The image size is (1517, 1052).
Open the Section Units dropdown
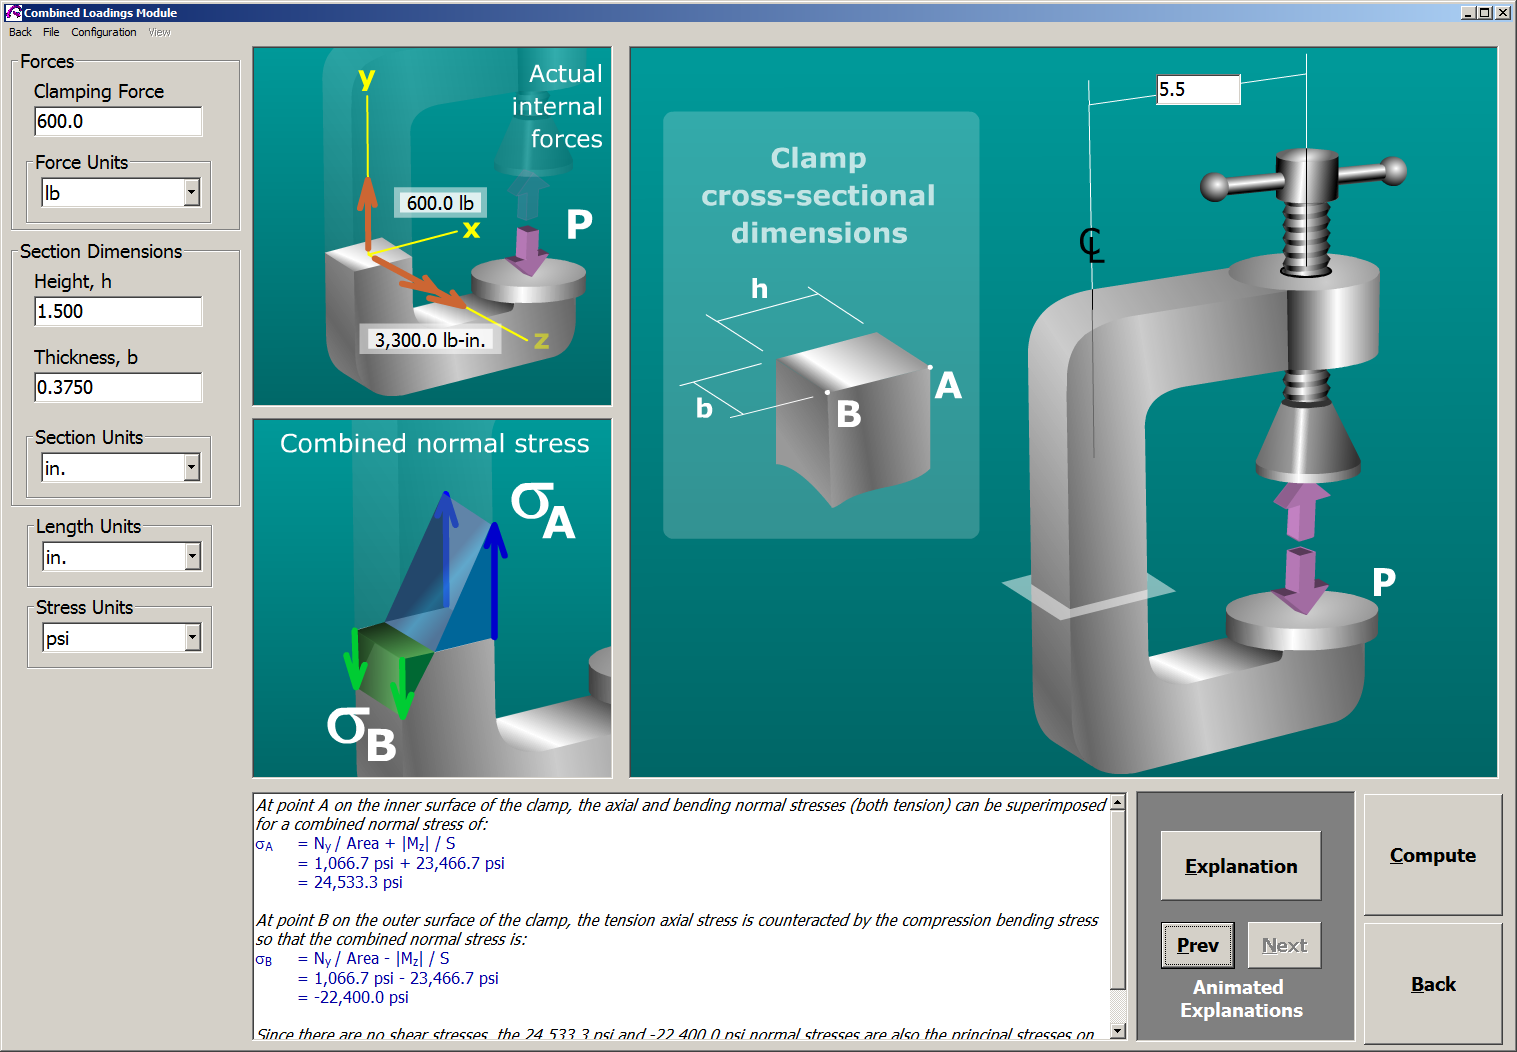pos(191,467)
